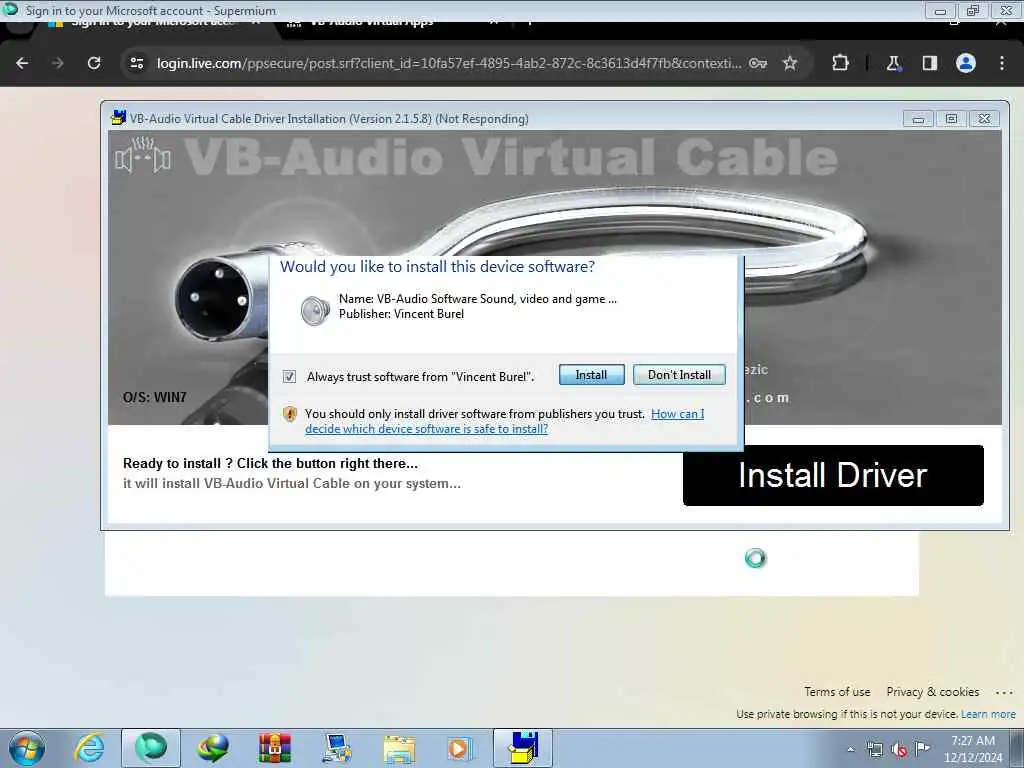Click the muted volume tray icon
The image size is (1024, 768).
coord(899,750)
